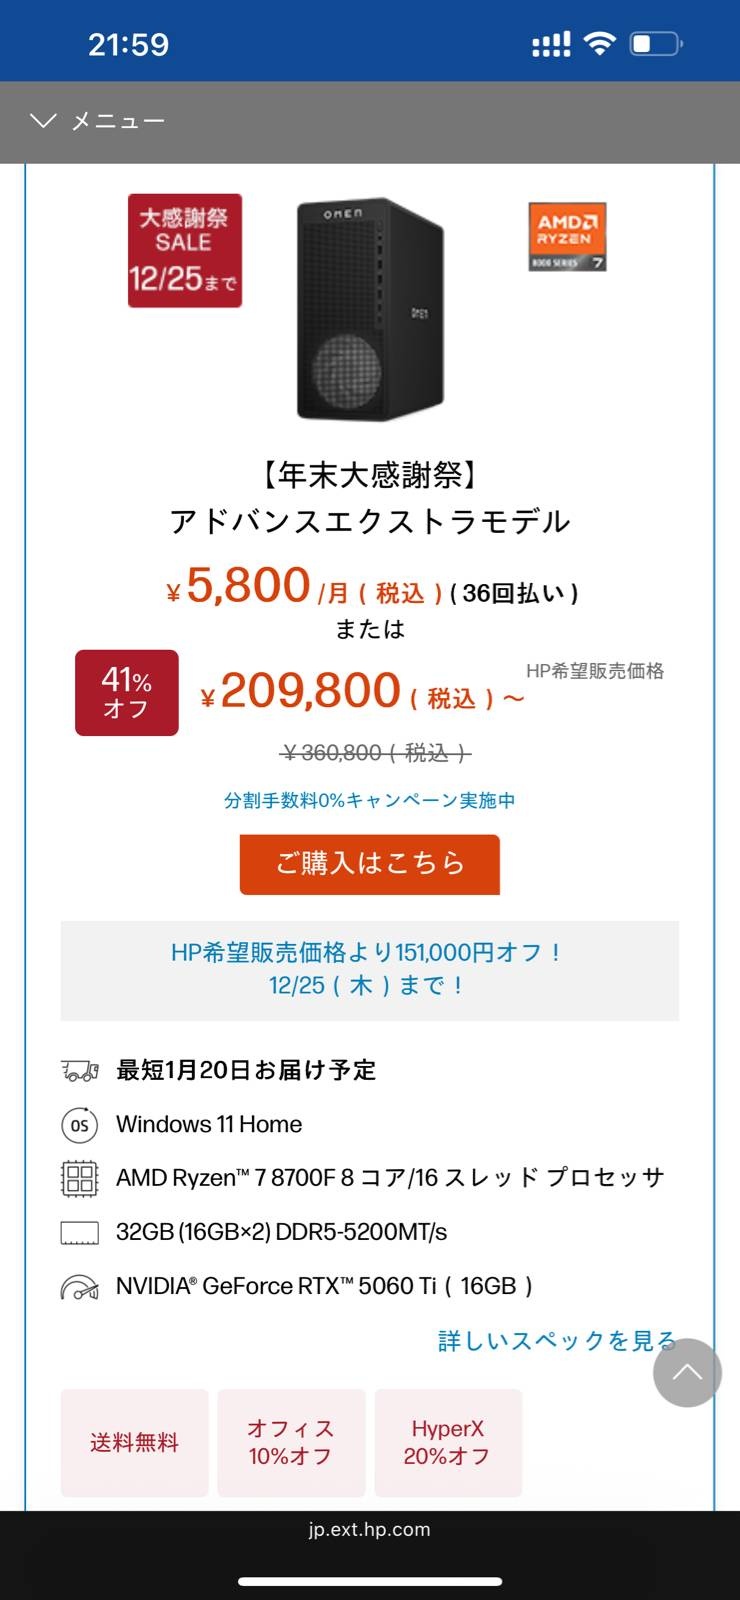
Task: Tap the memory module icon
Action: click(x=80, y=1233)
